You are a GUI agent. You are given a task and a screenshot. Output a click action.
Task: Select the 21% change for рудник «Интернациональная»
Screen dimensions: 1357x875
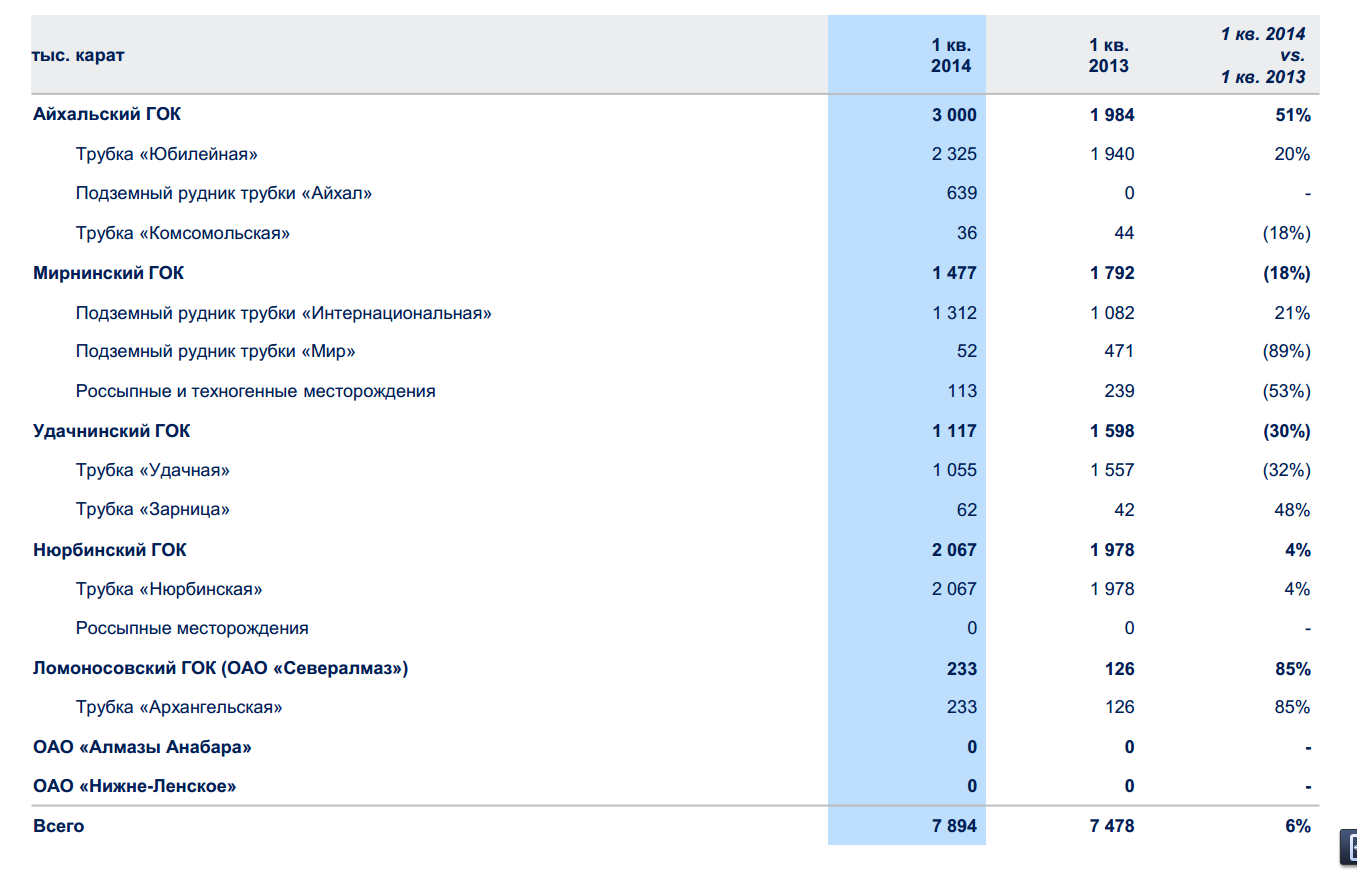(1292, 313)
